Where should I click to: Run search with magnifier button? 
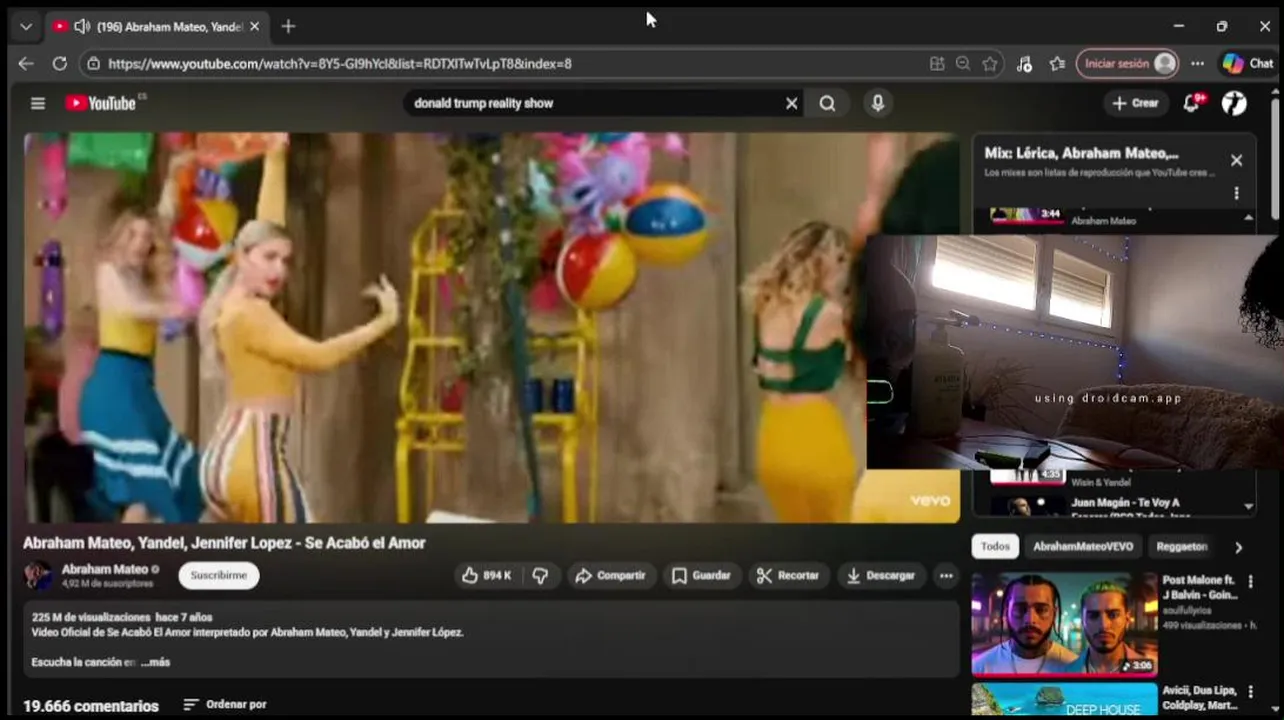pos(827,103)
